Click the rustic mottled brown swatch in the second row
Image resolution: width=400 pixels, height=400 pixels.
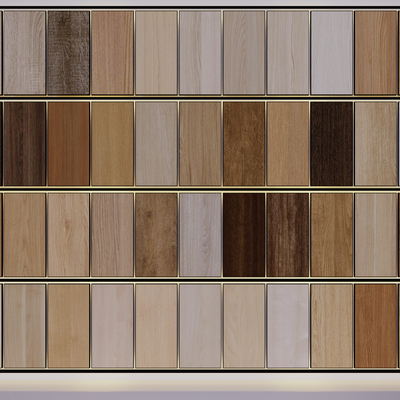click(x=244, y=144)
